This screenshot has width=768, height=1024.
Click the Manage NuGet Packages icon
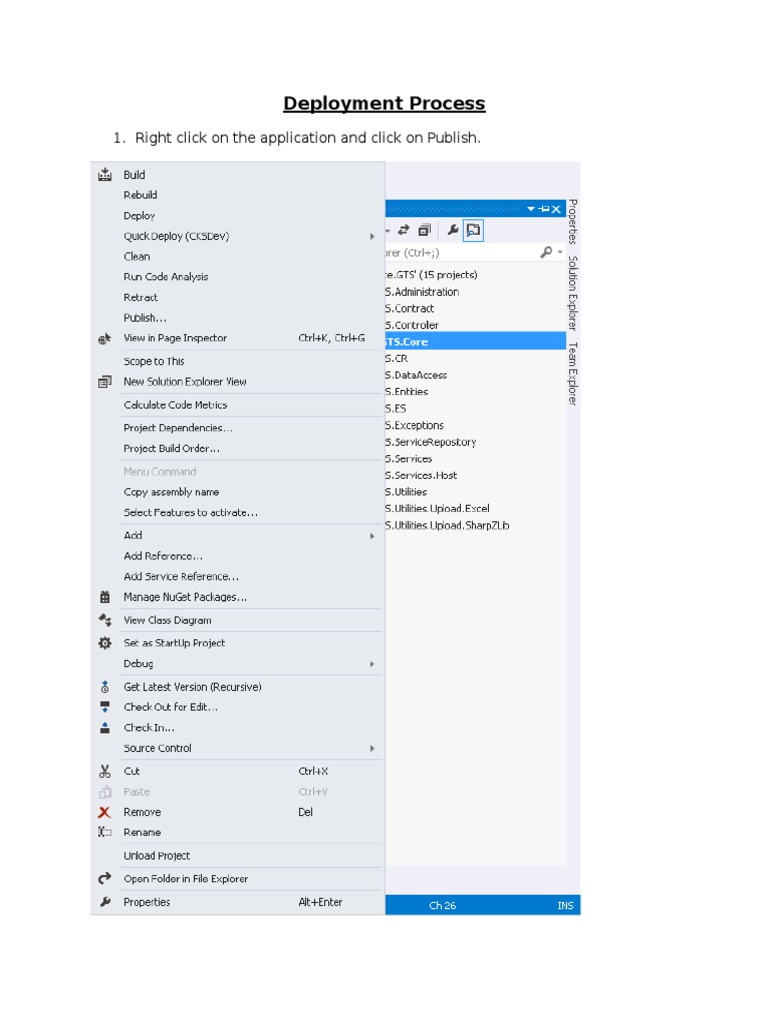coord(105,597)
